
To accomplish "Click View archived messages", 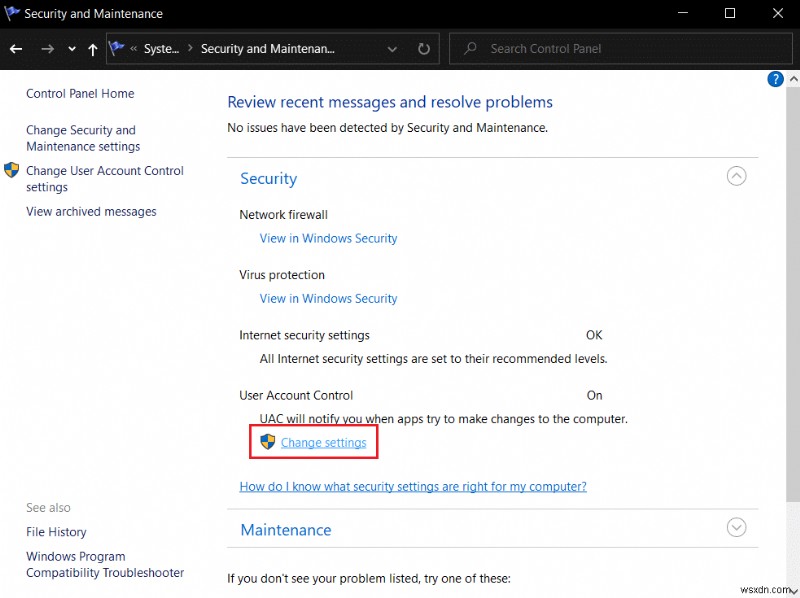I will coord(91,211).
